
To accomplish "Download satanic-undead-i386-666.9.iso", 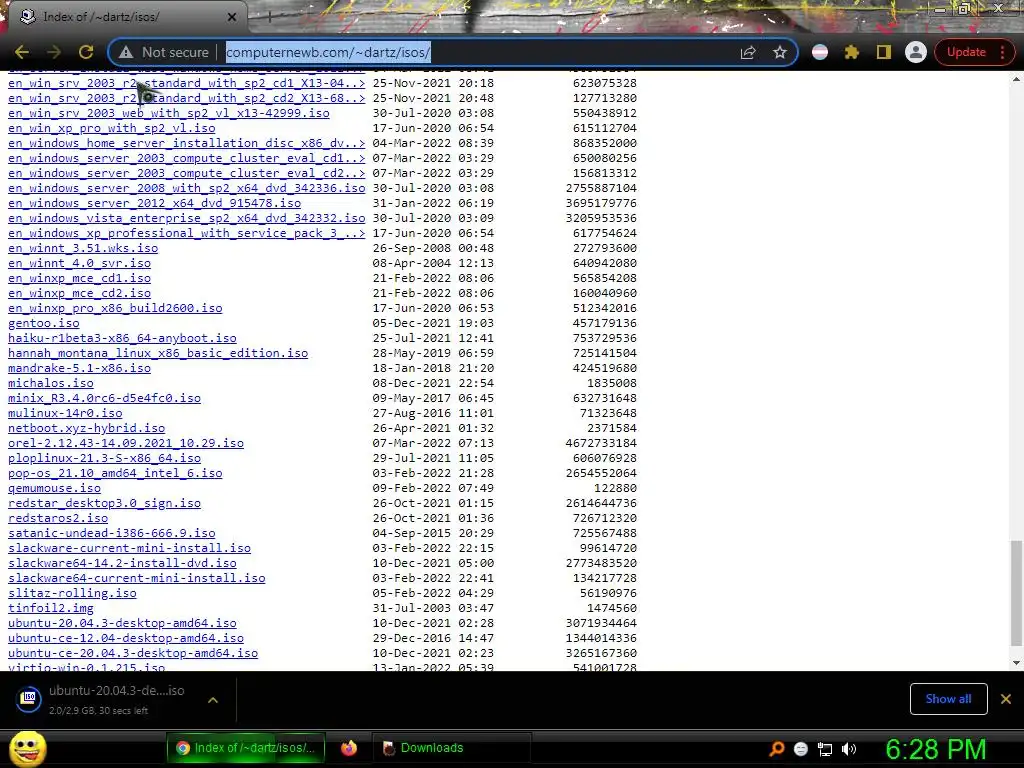I will coord(112,534).
